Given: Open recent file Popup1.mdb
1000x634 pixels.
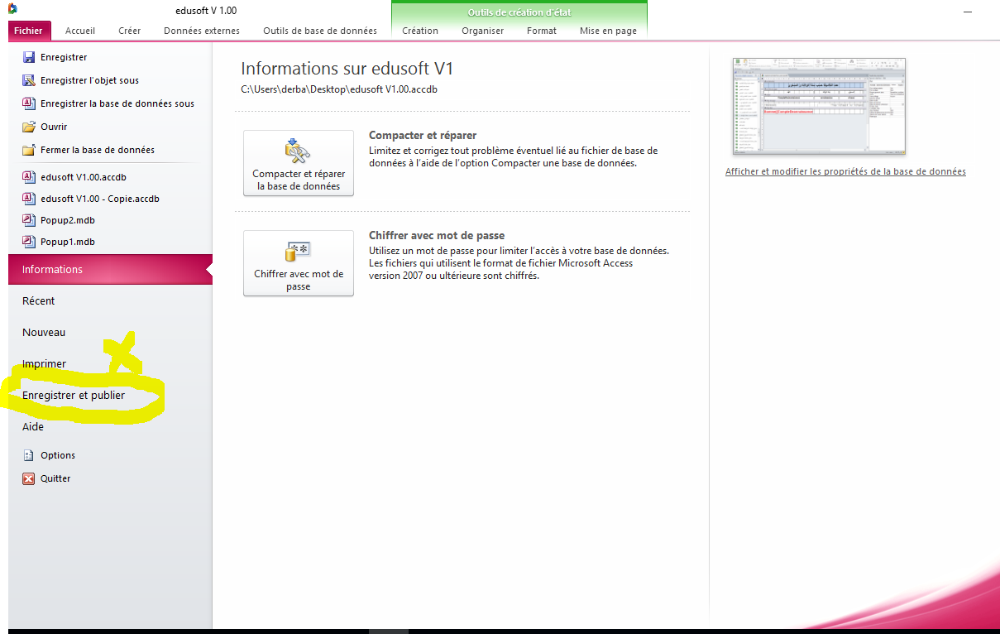Looking at the screenshot, I should (68, 242).
